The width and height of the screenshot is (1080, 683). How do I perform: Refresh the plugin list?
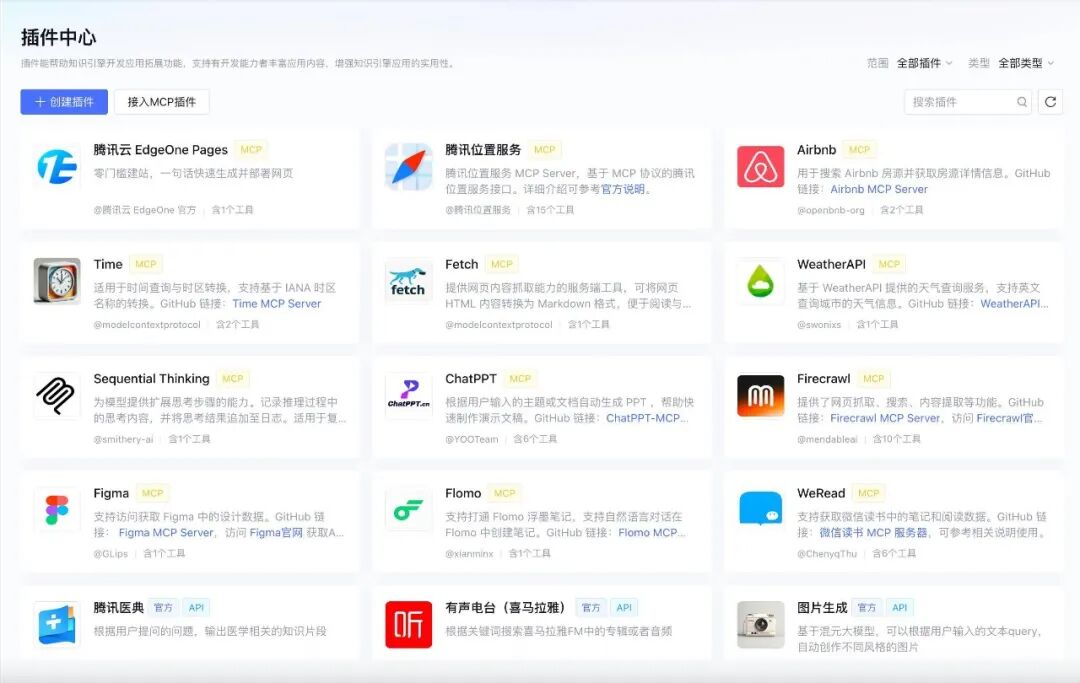[x=1050, y=102]
